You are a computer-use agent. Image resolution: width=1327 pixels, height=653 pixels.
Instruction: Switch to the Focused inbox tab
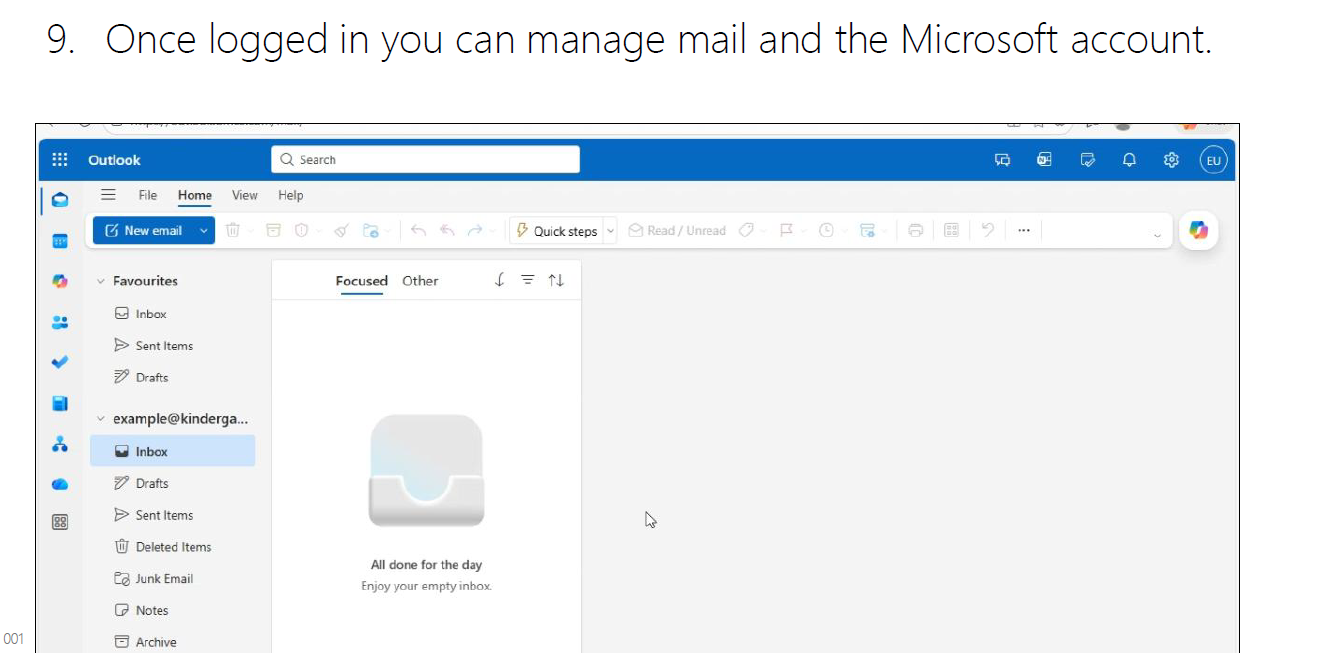tap(362, 281)
